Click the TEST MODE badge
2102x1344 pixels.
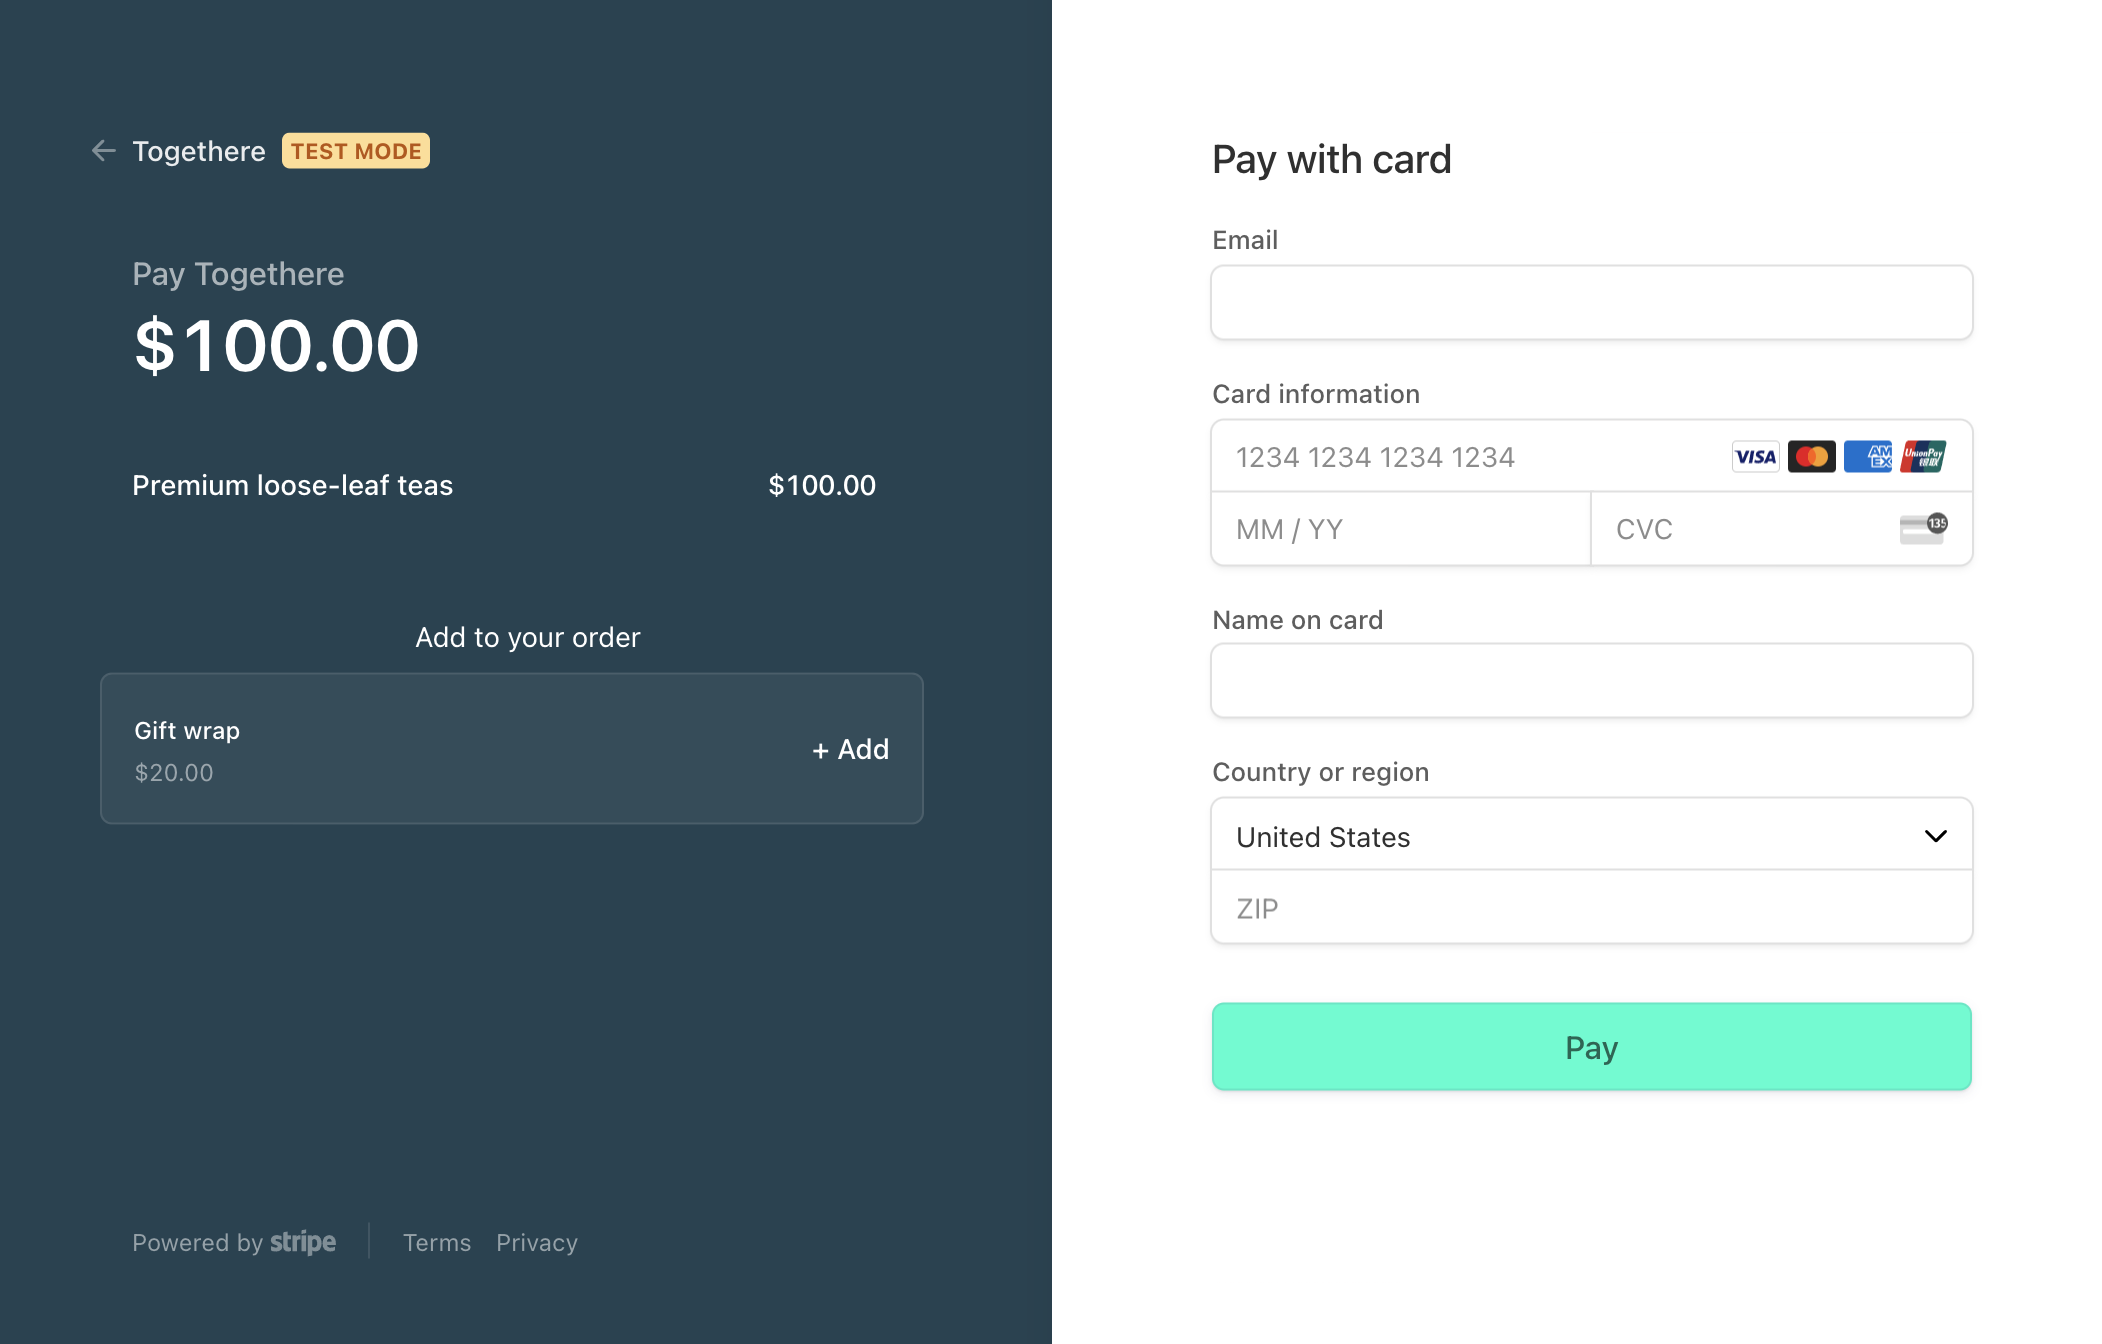coord(356,151)
